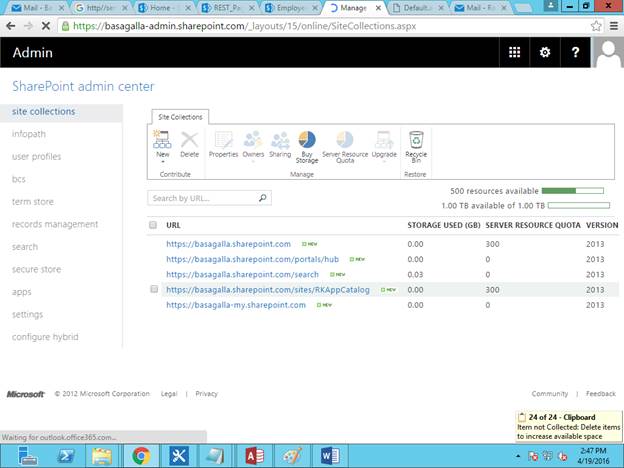Open Chrome from the taskbar
Screen dimensions: 624x468
tap(141, 456)
